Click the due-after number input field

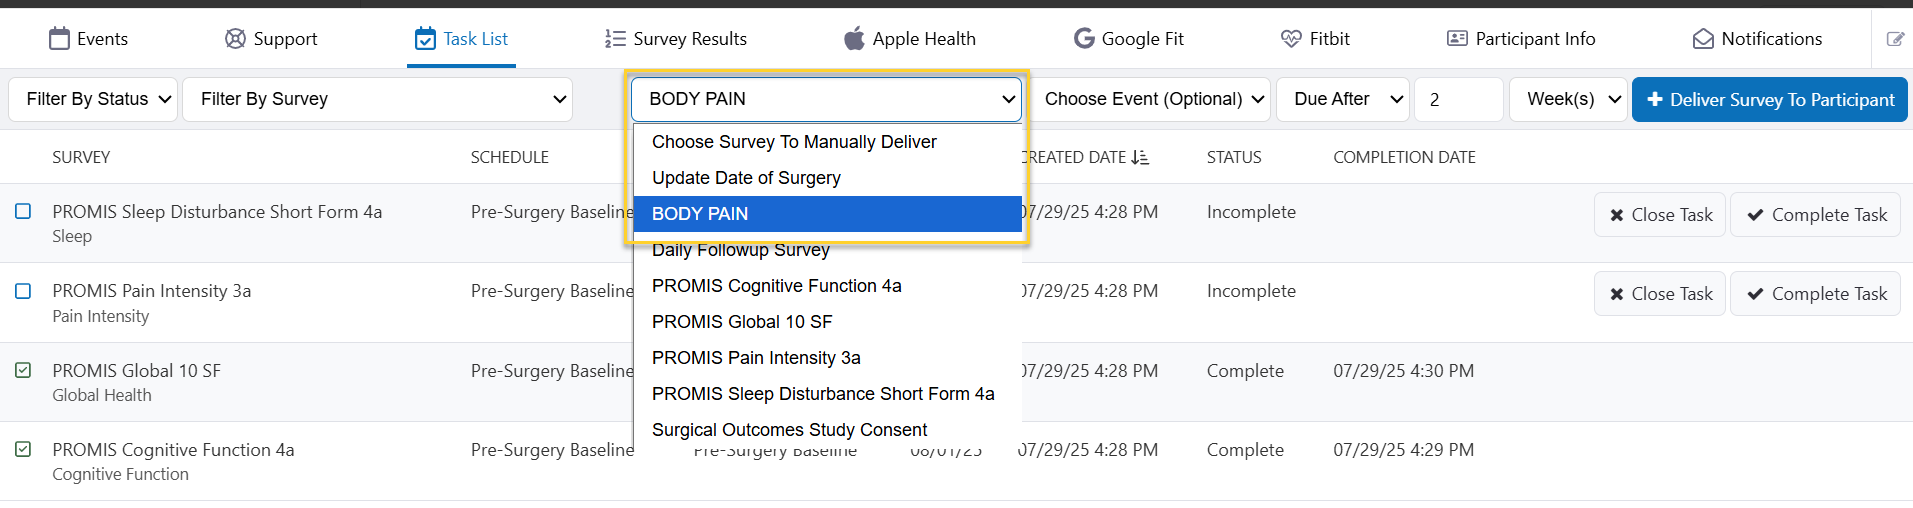(x=1458, y=99)
